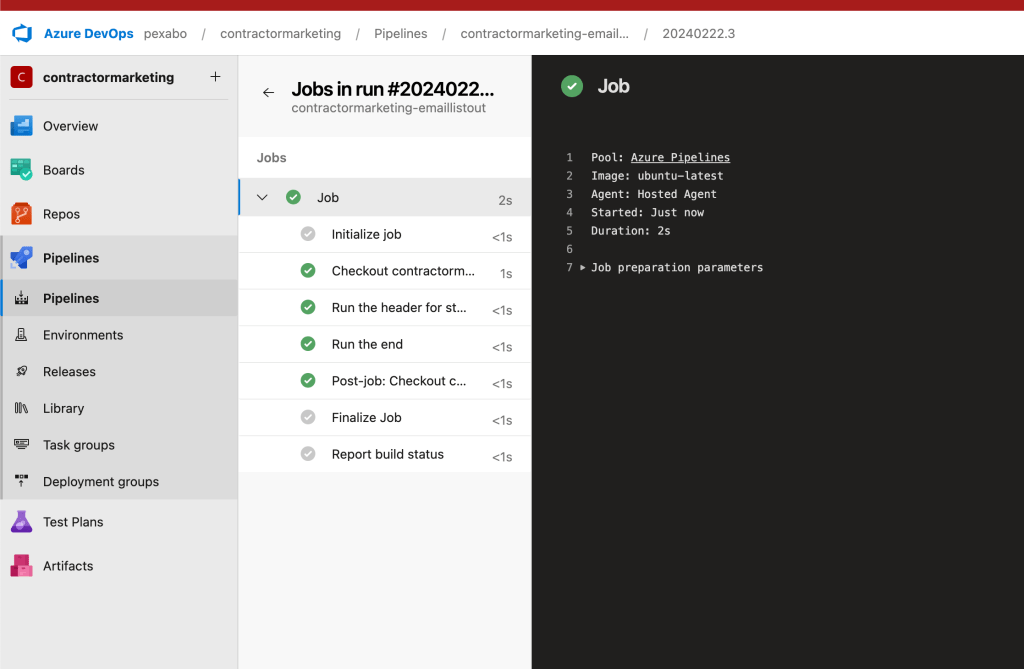The width and height of the screenshot is (1024, 669).
Task: Click the Azure DevOps logo icon
Action: pyautogui.click(x=22, y=33)
